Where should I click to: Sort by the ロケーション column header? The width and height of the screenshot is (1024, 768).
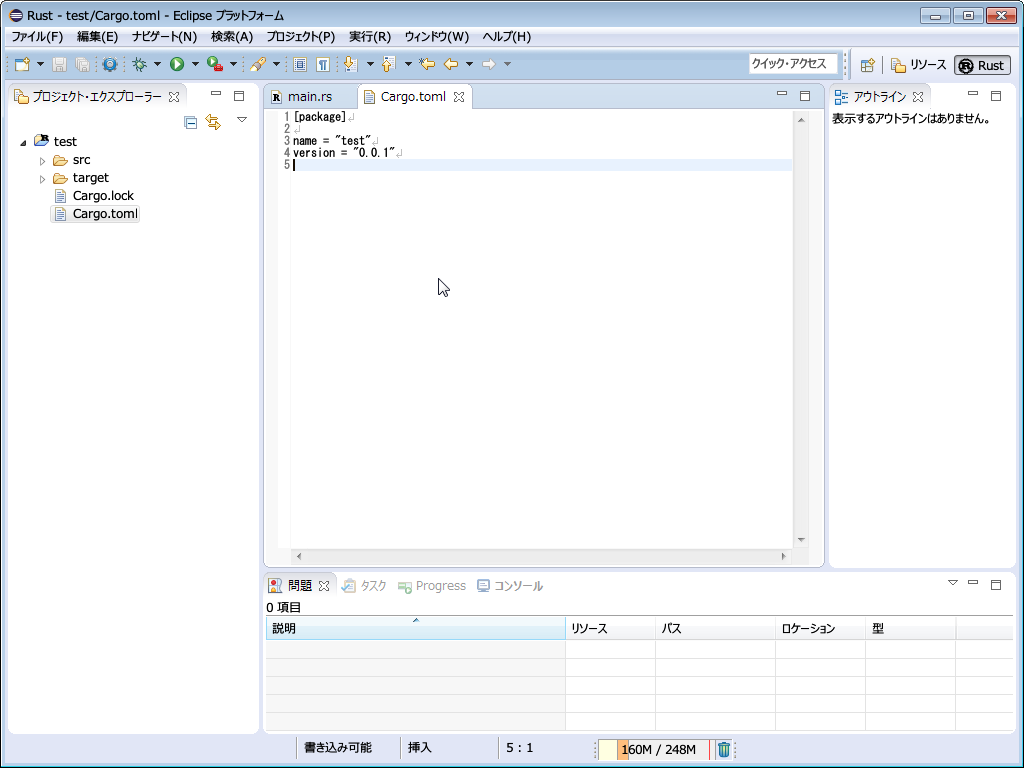[820, 628]
